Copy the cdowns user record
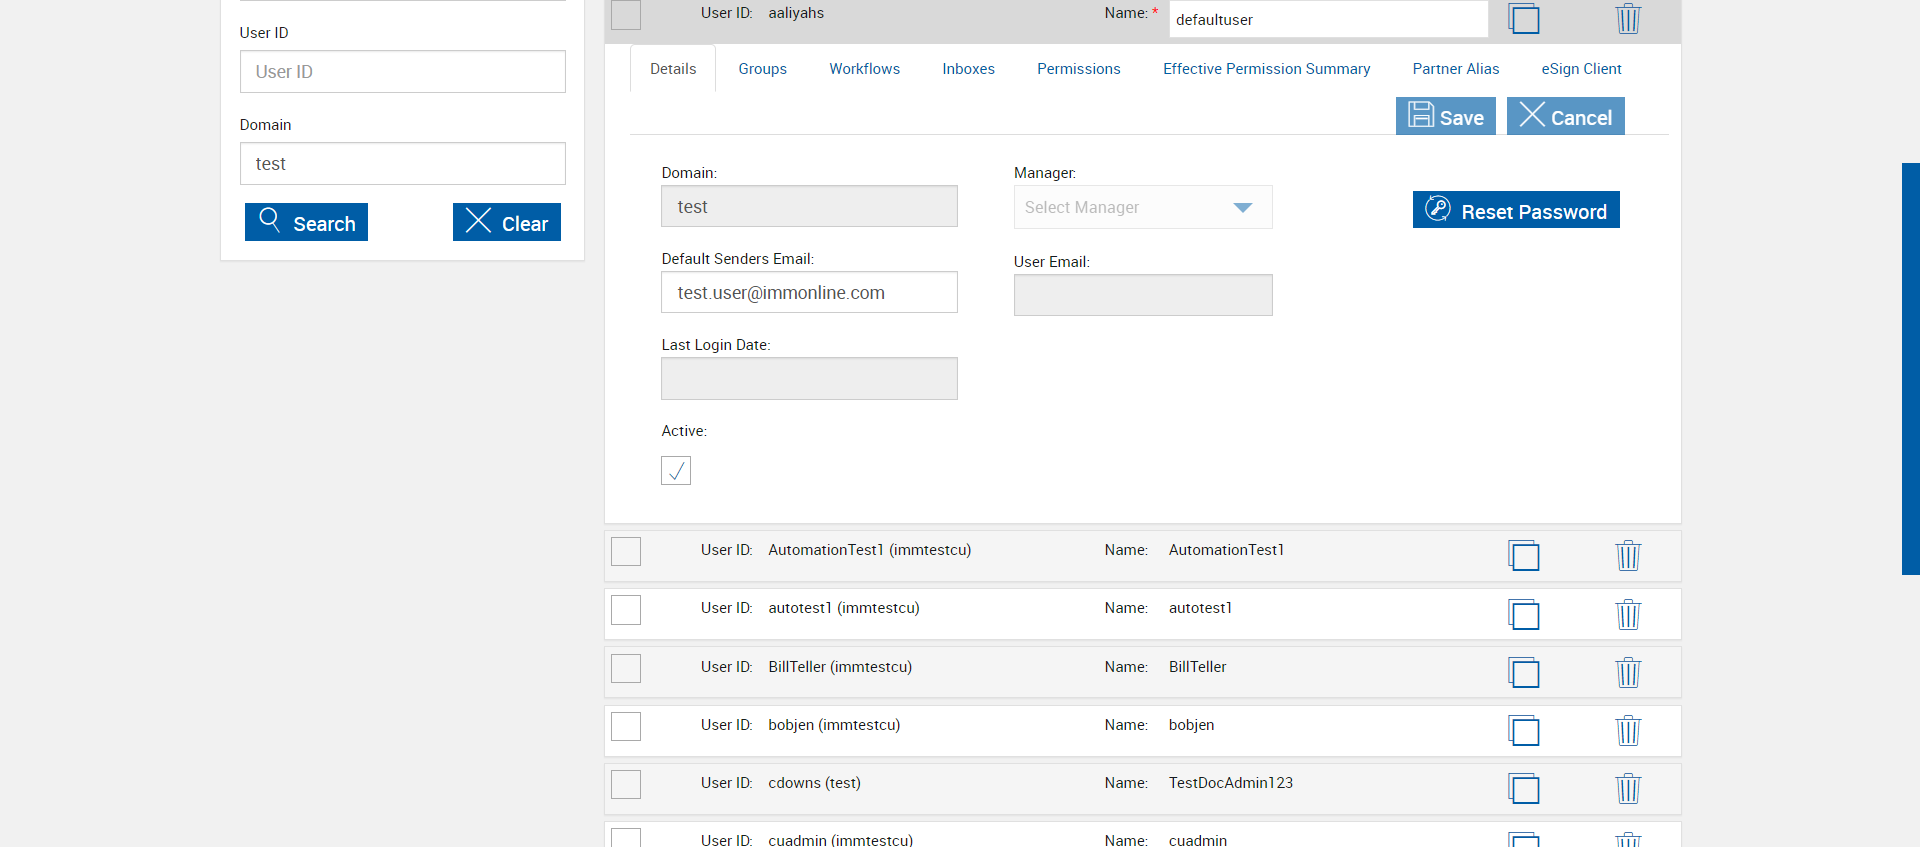The width and height of the screenshot is (1920, 847). point(1524,788)
